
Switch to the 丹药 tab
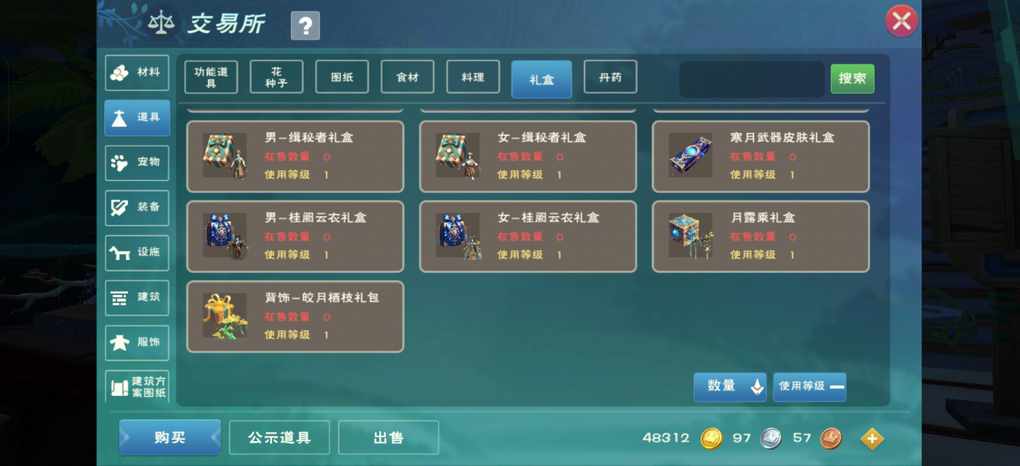pyautogui.click(x=610, y=77)
